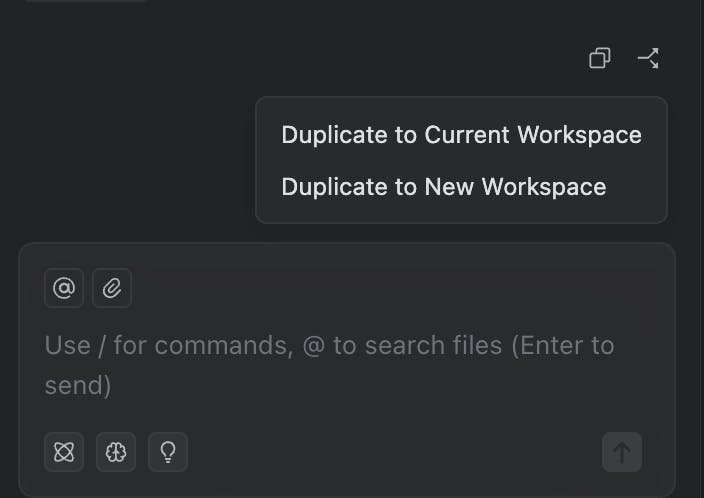Submit with the arrow button in input box
Image resolution: width=704 pixels, height=498 pixels.
click(x=622, y=452)
